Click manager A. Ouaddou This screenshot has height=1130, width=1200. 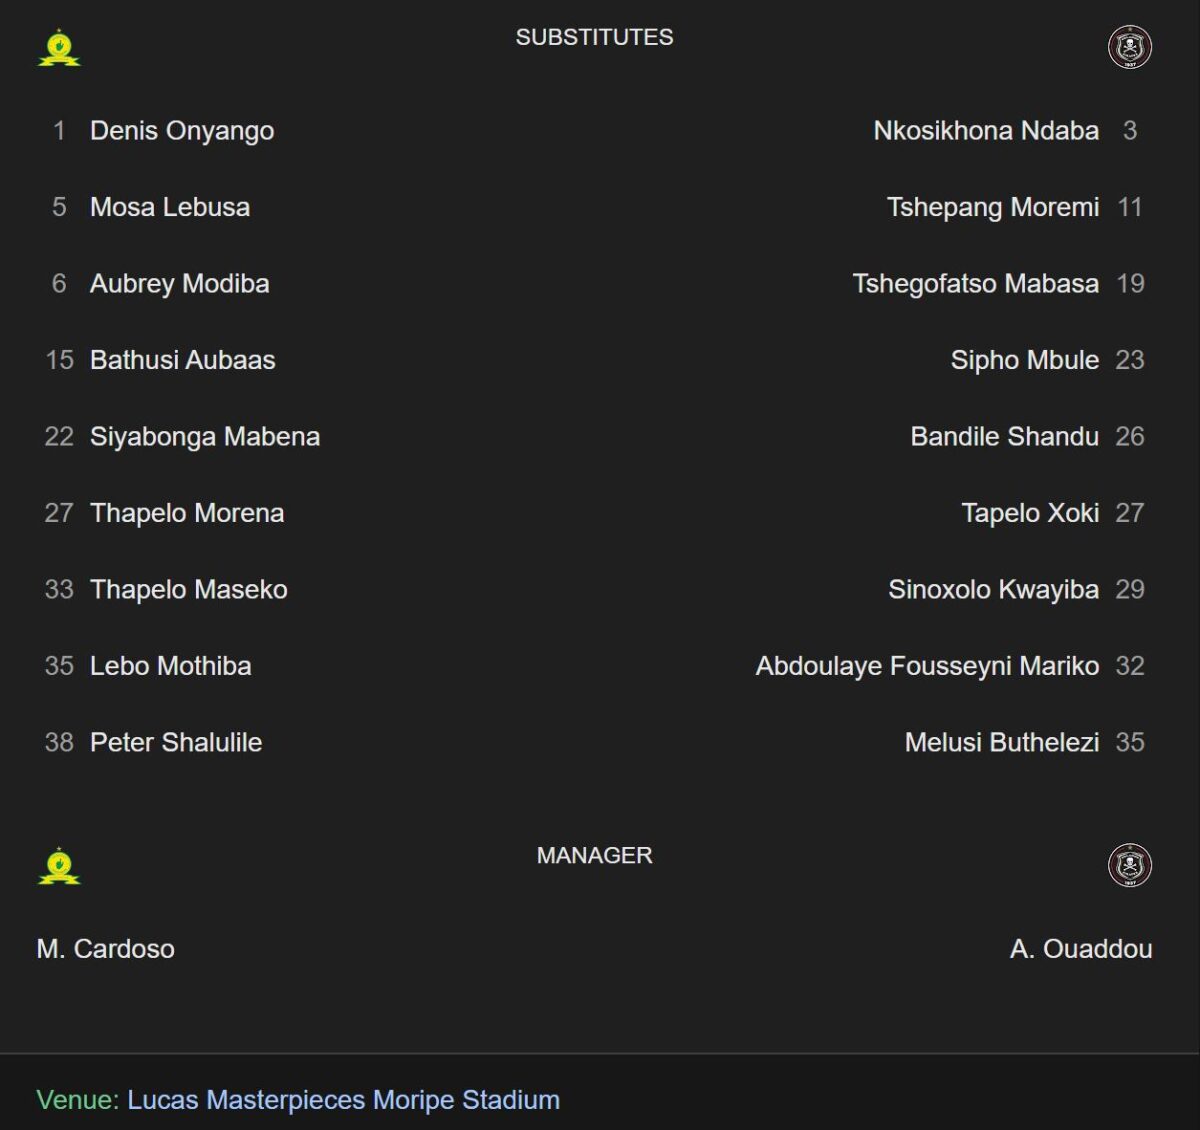point(1081,949)
